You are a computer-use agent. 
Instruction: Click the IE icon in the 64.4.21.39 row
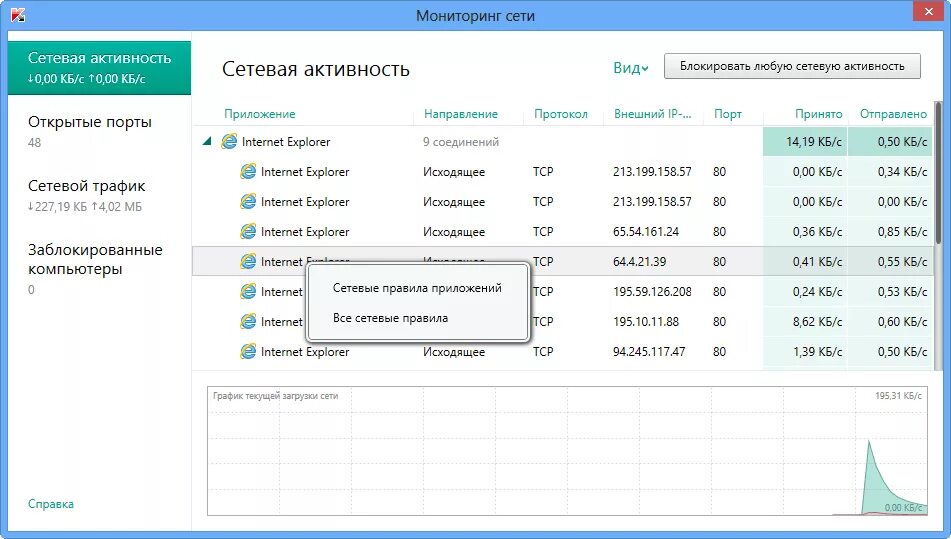tap(247, 261)
